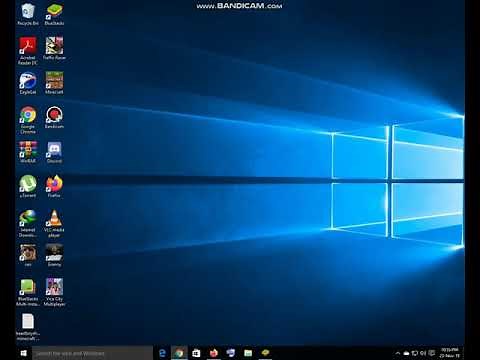This screenshot has height=360, width=480.
Task: Open Google Chrome desktop shortcut
Action: [x=28, y=120]
